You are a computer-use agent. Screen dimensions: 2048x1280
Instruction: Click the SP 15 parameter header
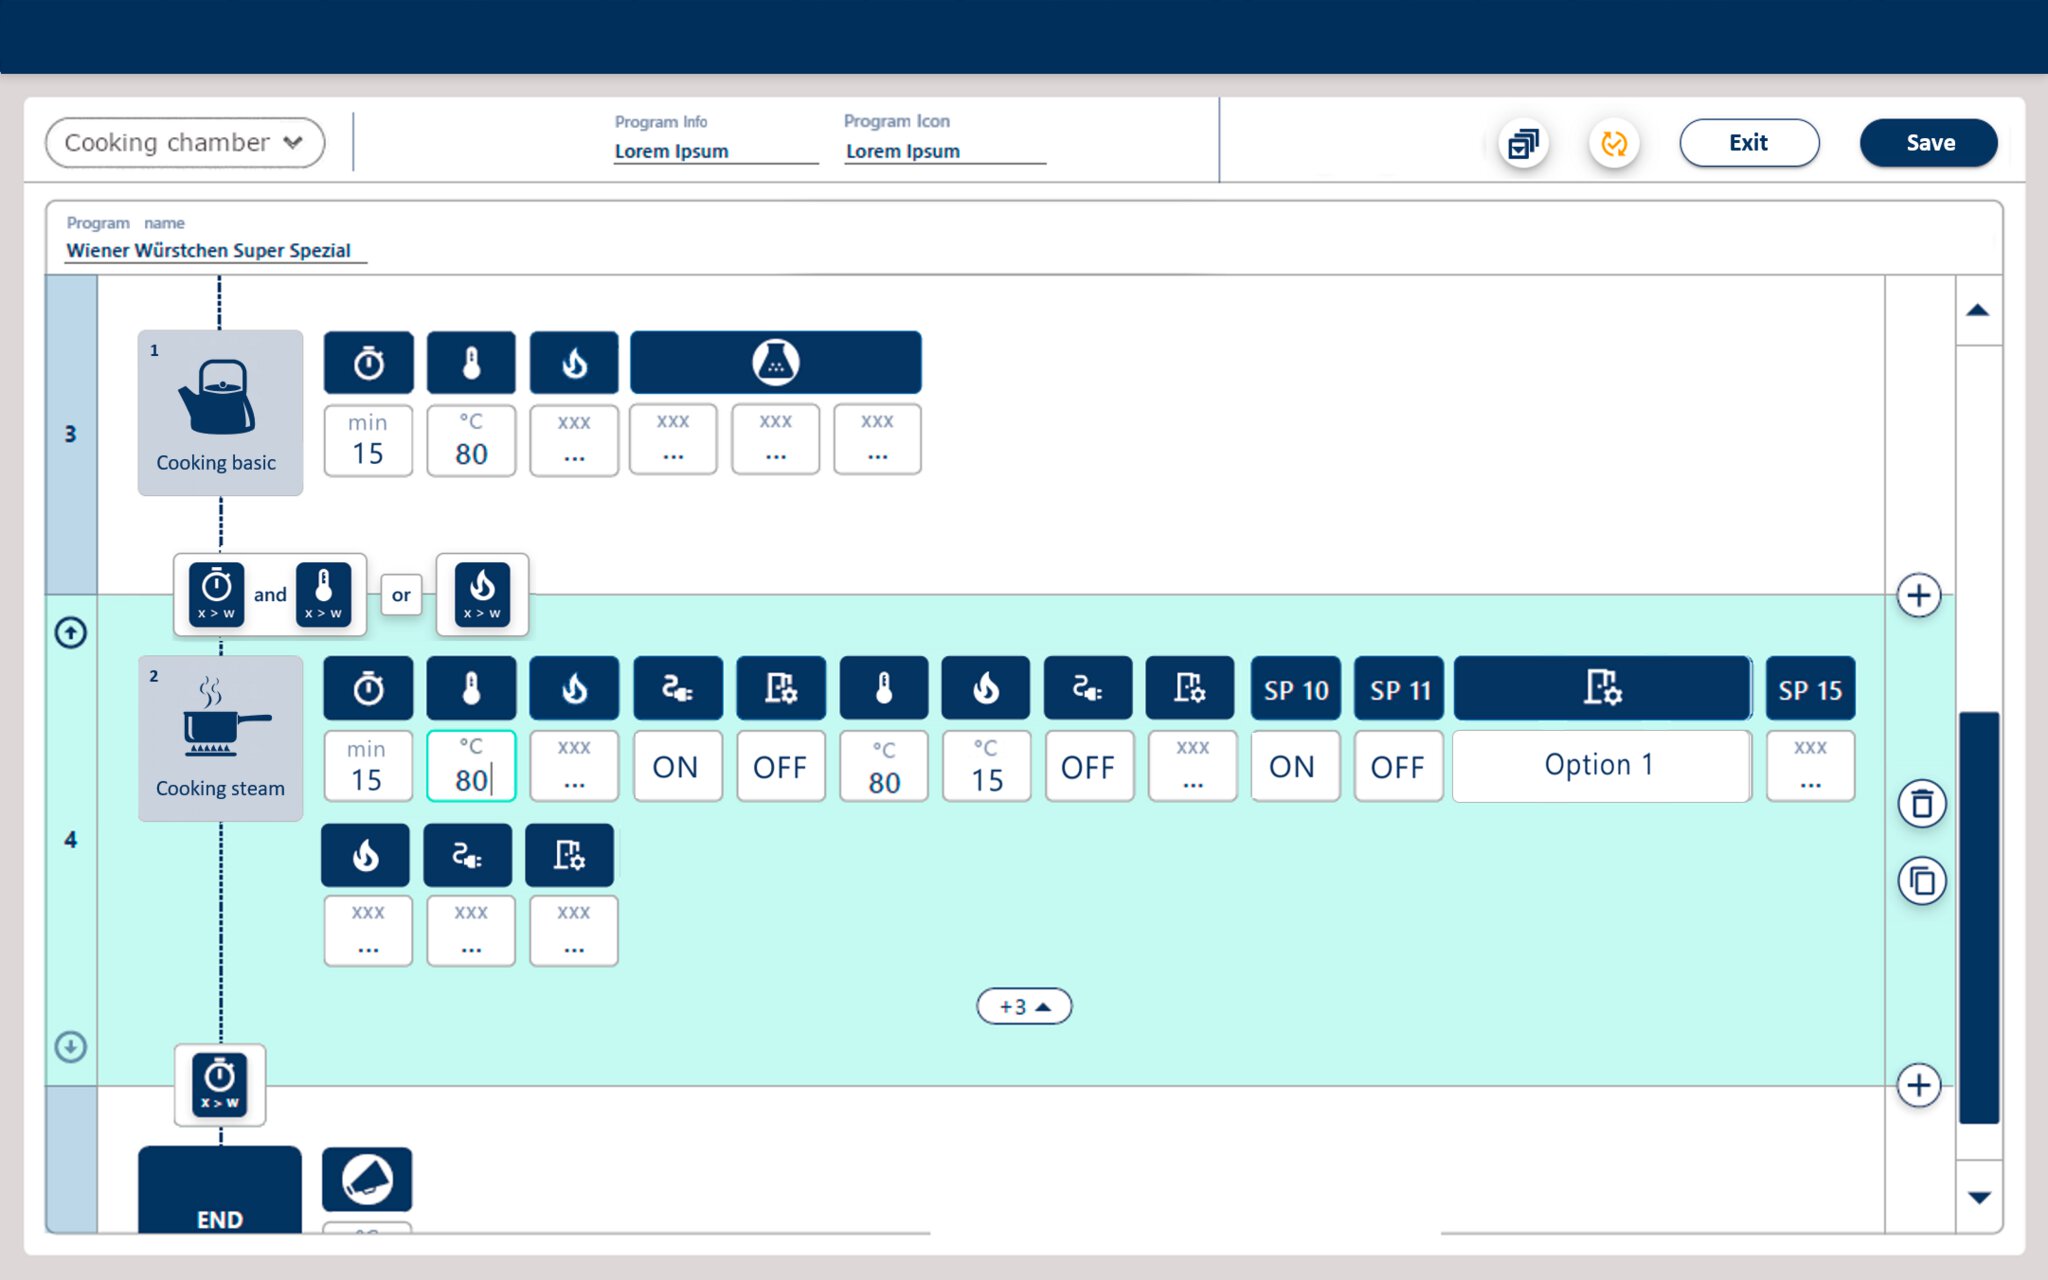point(1809,689)
